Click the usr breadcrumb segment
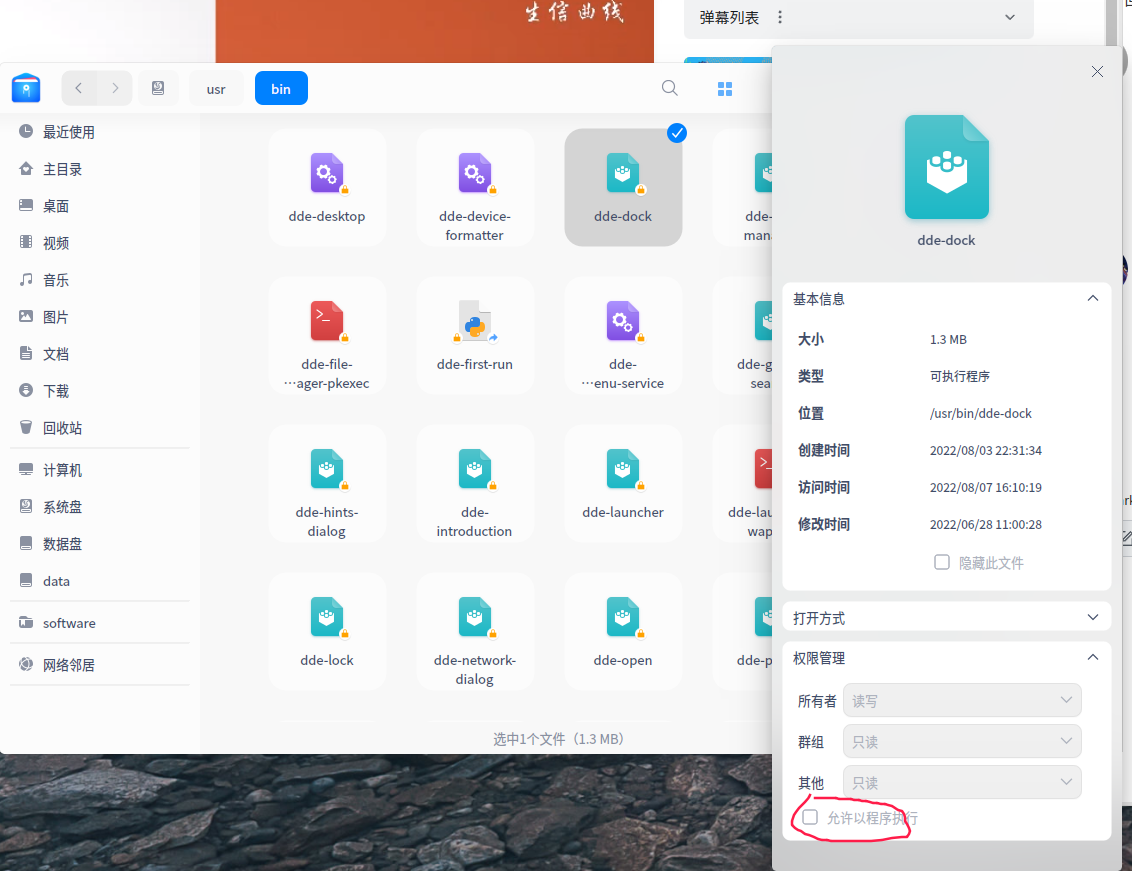Image resolution: width=1132 pixels, height=871 pixels. click(x=216, y=89)
